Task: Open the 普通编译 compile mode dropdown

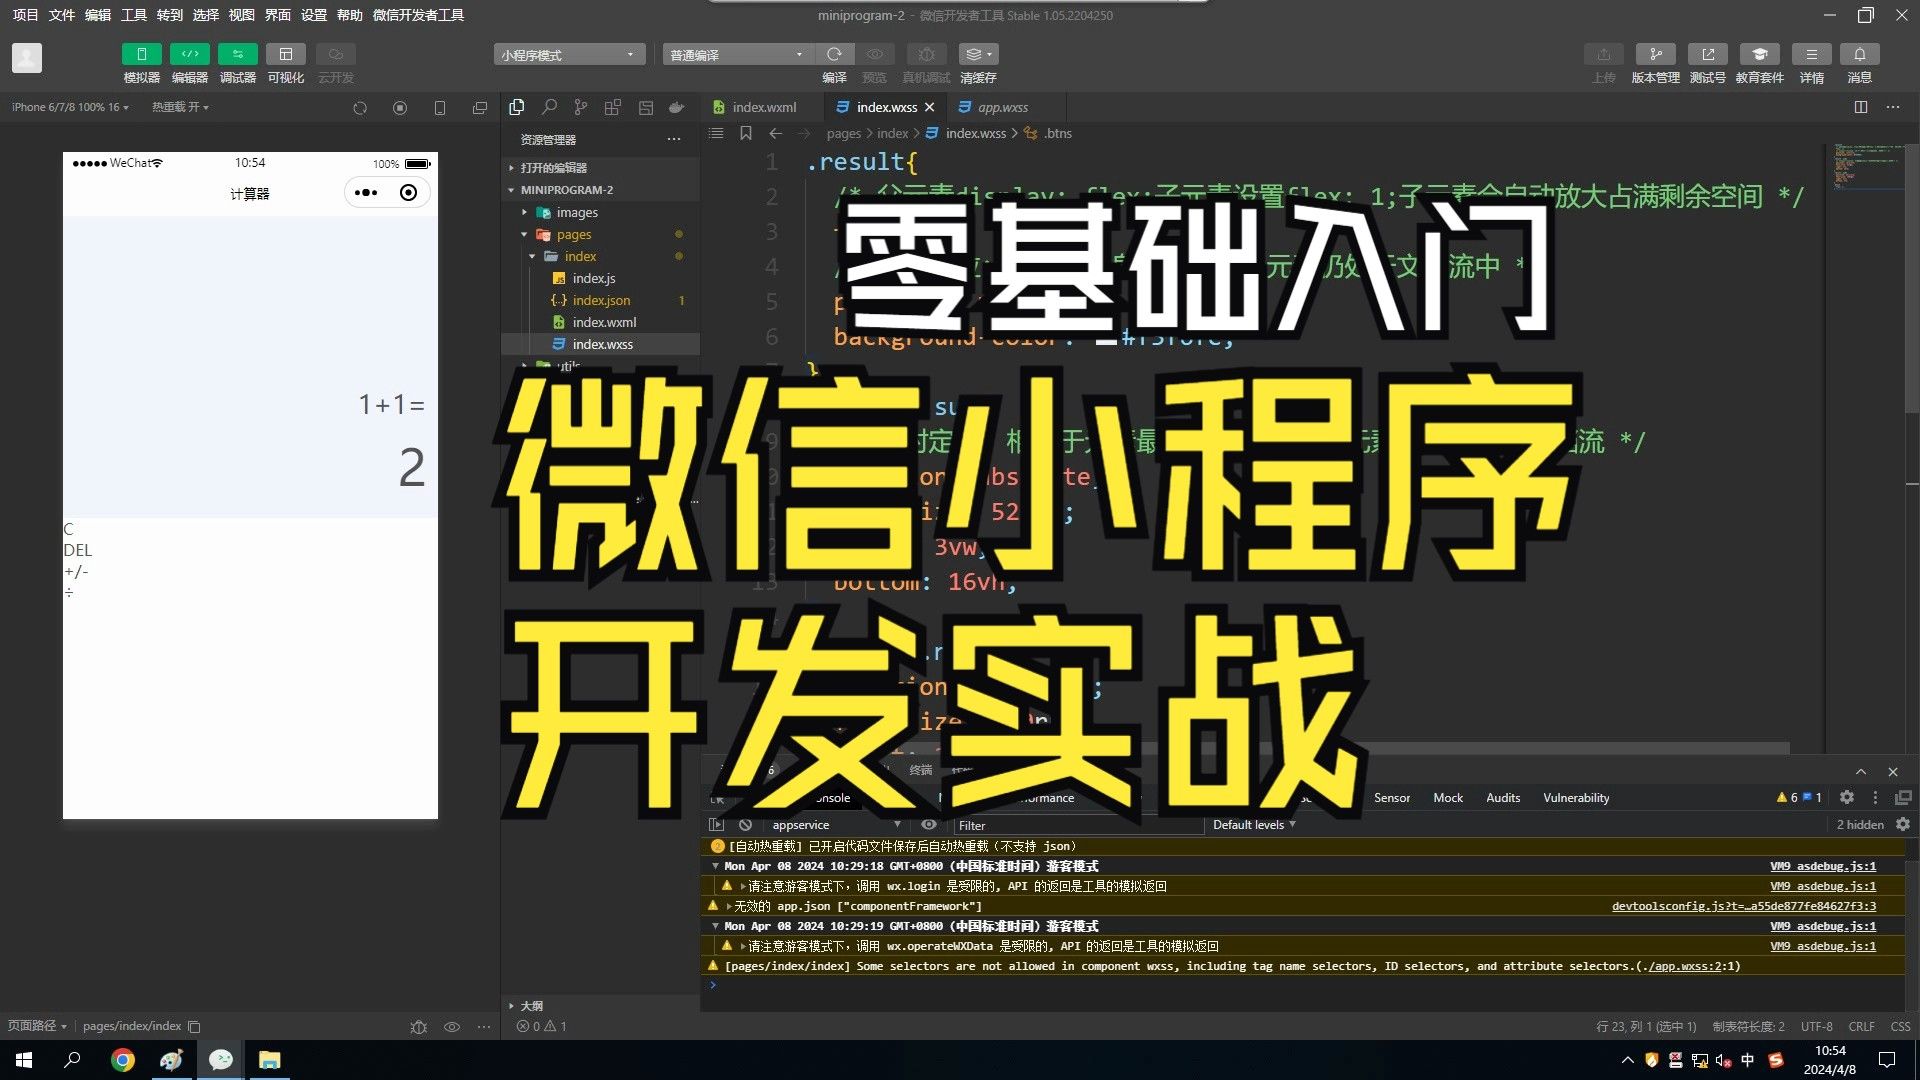Action: [738, 54]
